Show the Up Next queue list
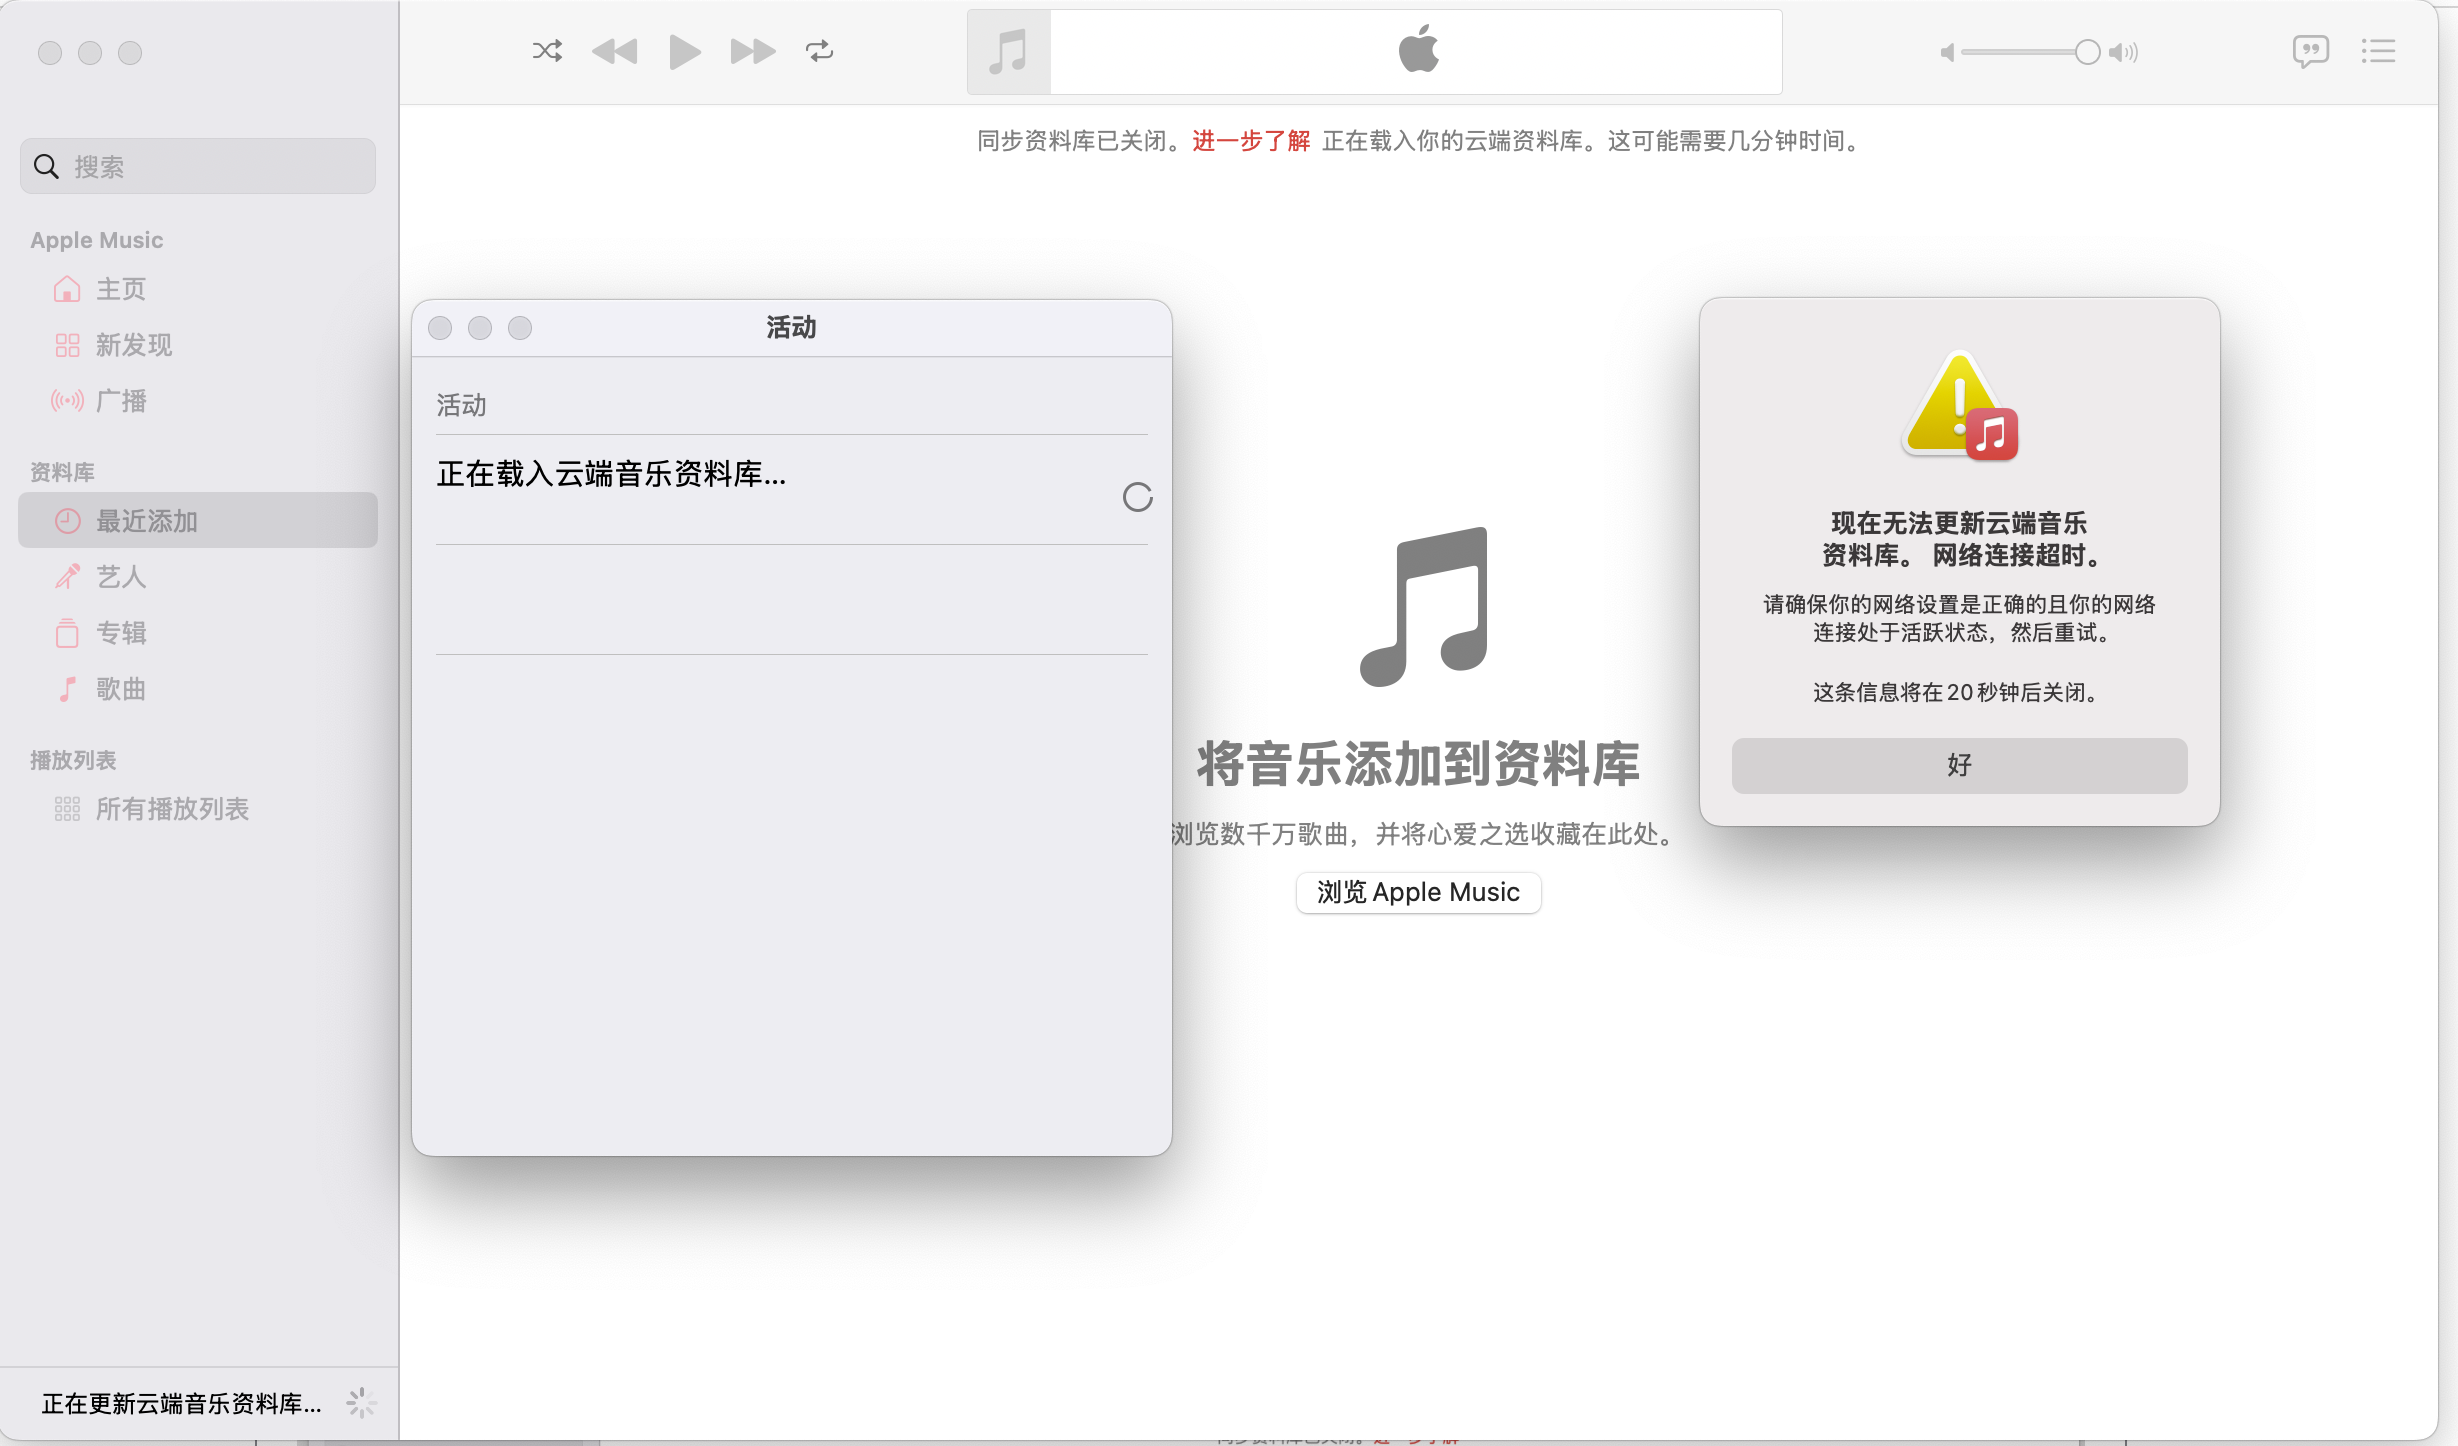Image resolution: width=2458 pixels, height=1446 pixels. pos(2378,51)
